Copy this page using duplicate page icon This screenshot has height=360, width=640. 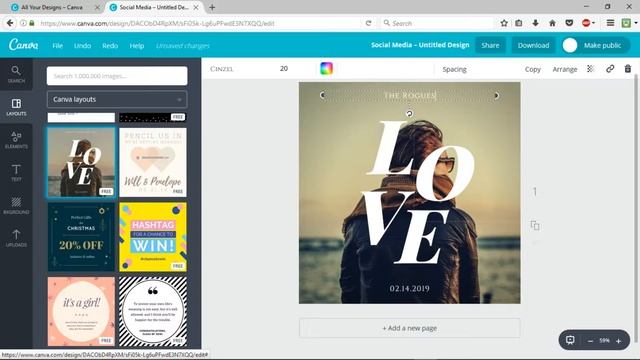click(x=535, y=225)
